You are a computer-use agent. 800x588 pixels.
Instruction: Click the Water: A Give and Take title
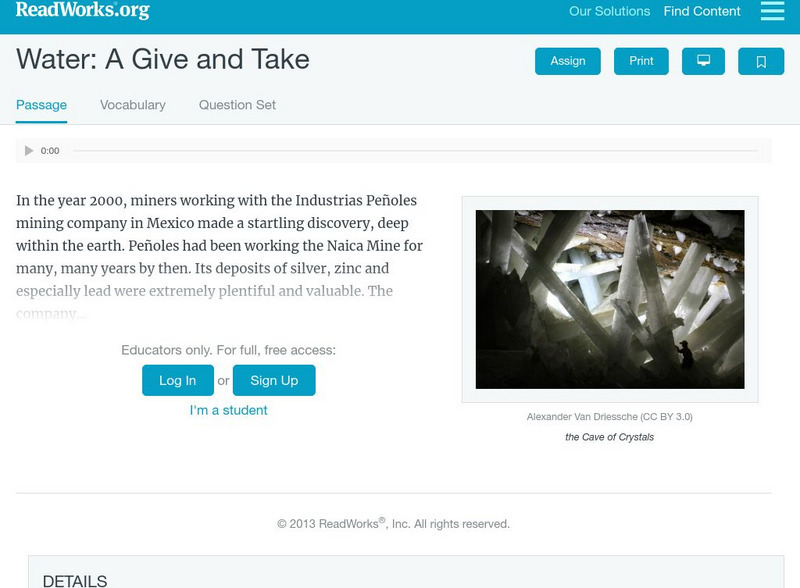(x=163, y=60)
